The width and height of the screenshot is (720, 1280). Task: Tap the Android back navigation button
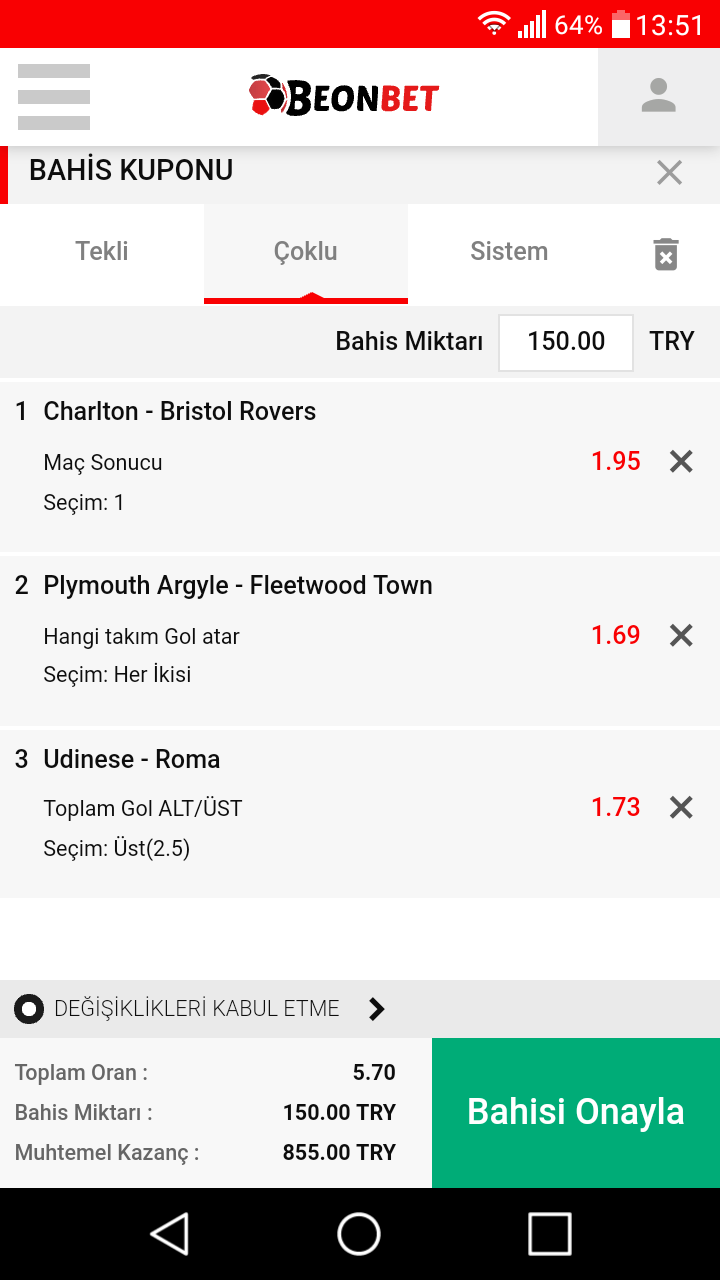coord(170,1234)
